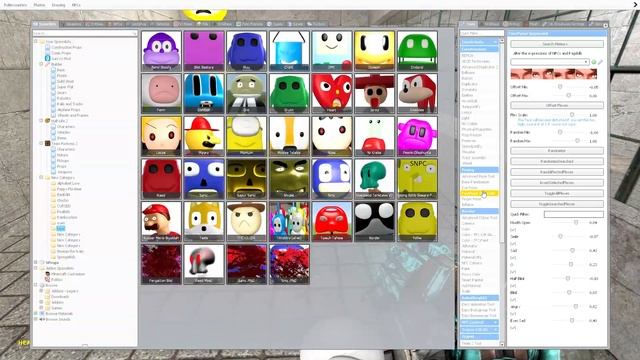This screenshot has height=360, width=640.
Task: Spawn the cyan face with tall black eyes
Action: point(204,93)
